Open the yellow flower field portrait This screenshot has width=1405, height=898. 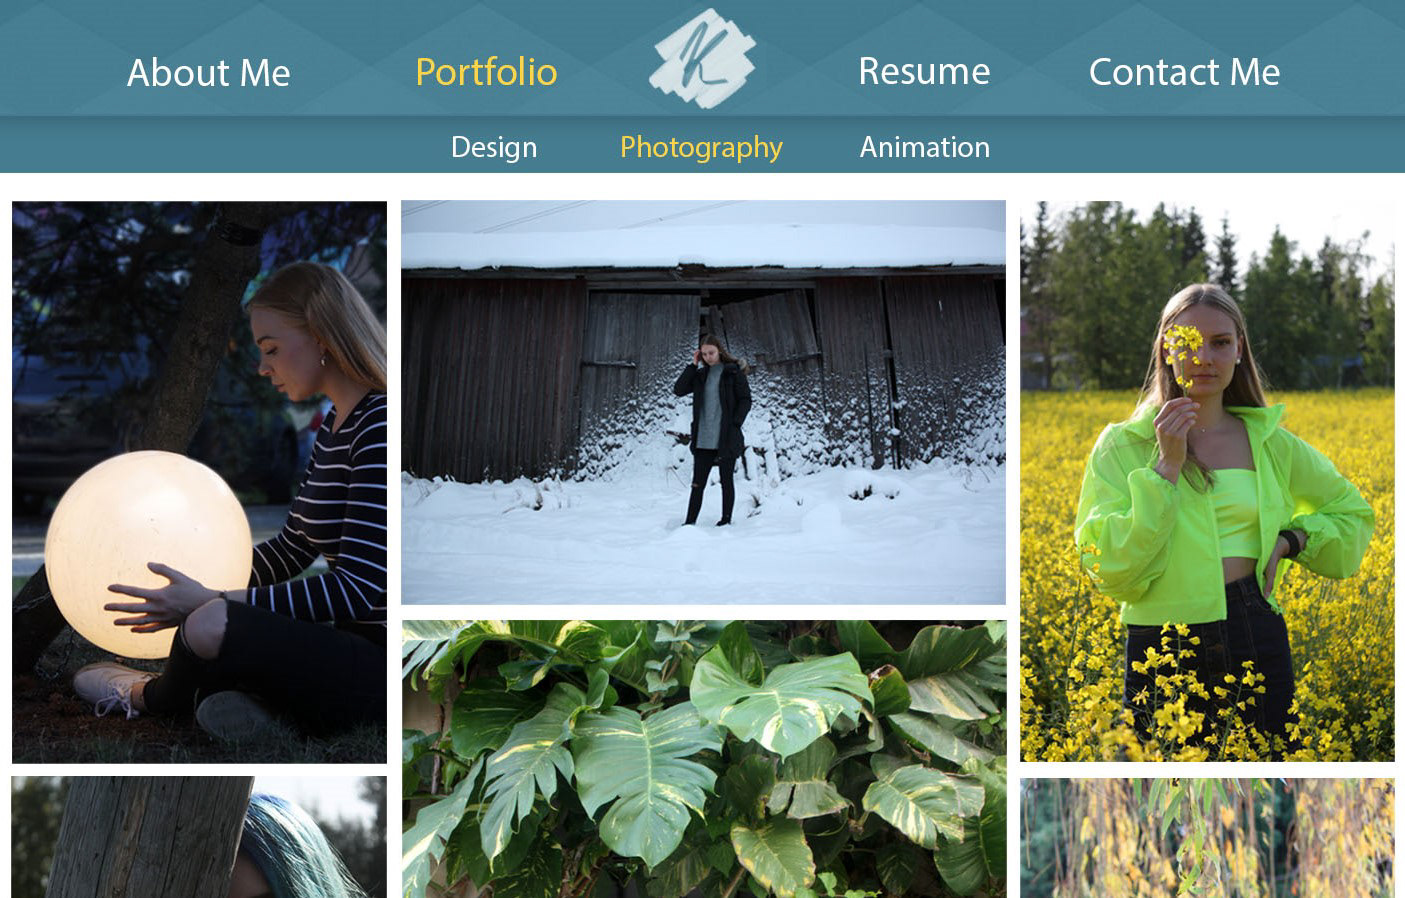[1207, 481]
